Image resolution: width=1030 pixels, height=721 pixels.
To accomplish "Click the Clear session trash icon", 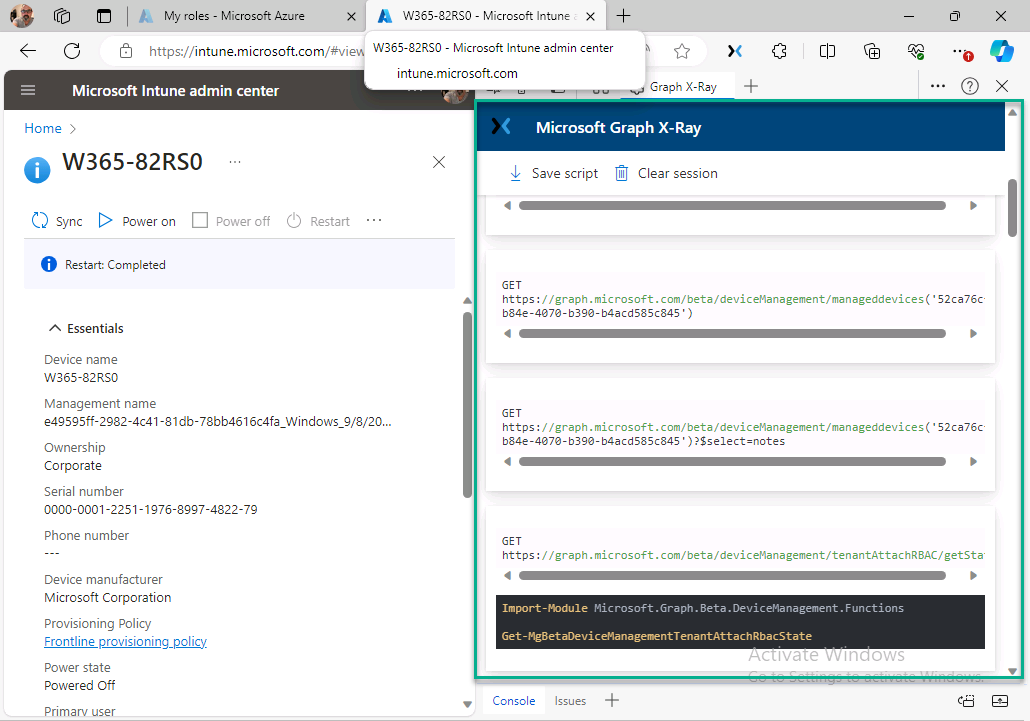I will pos(621,173).
